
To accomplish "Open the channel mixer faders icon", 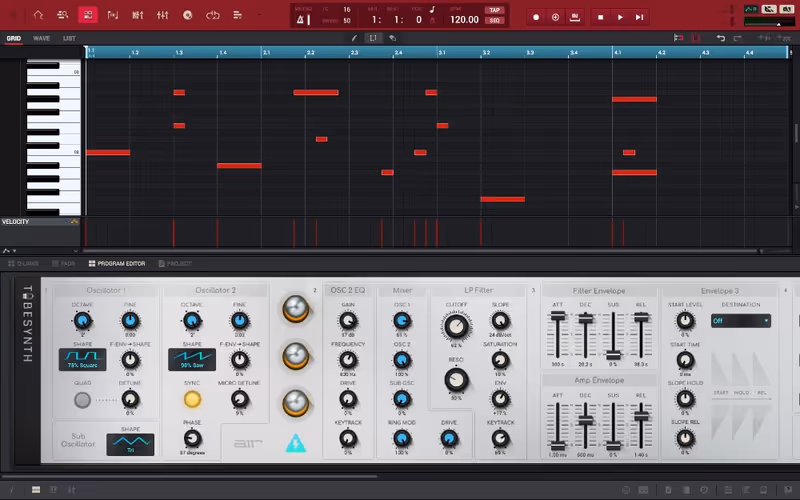I will click(x=163, y=15).
